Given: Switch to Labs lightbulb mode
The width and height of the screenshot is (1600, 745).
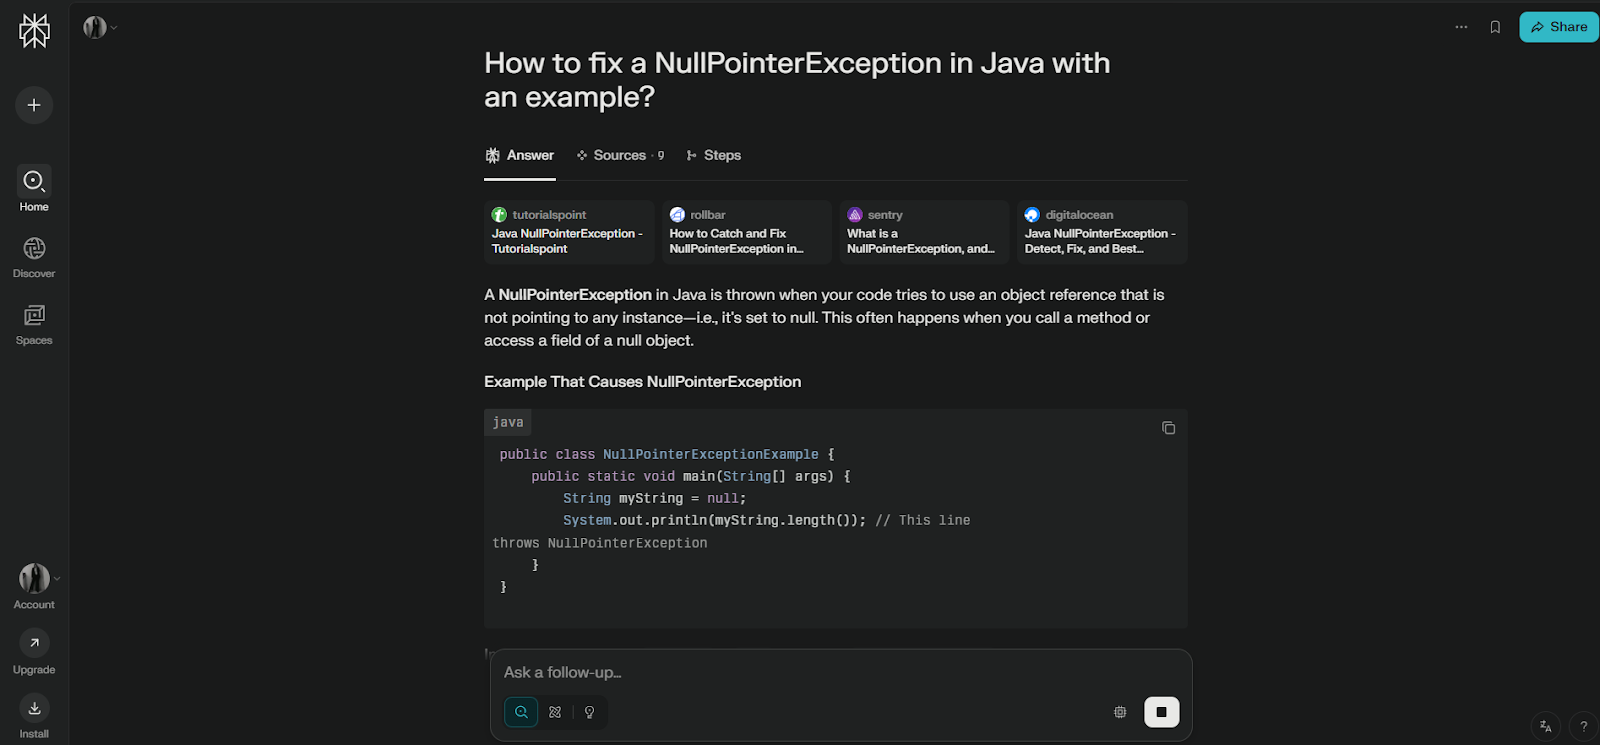Looking at the screenshot, I should point(589,712).
